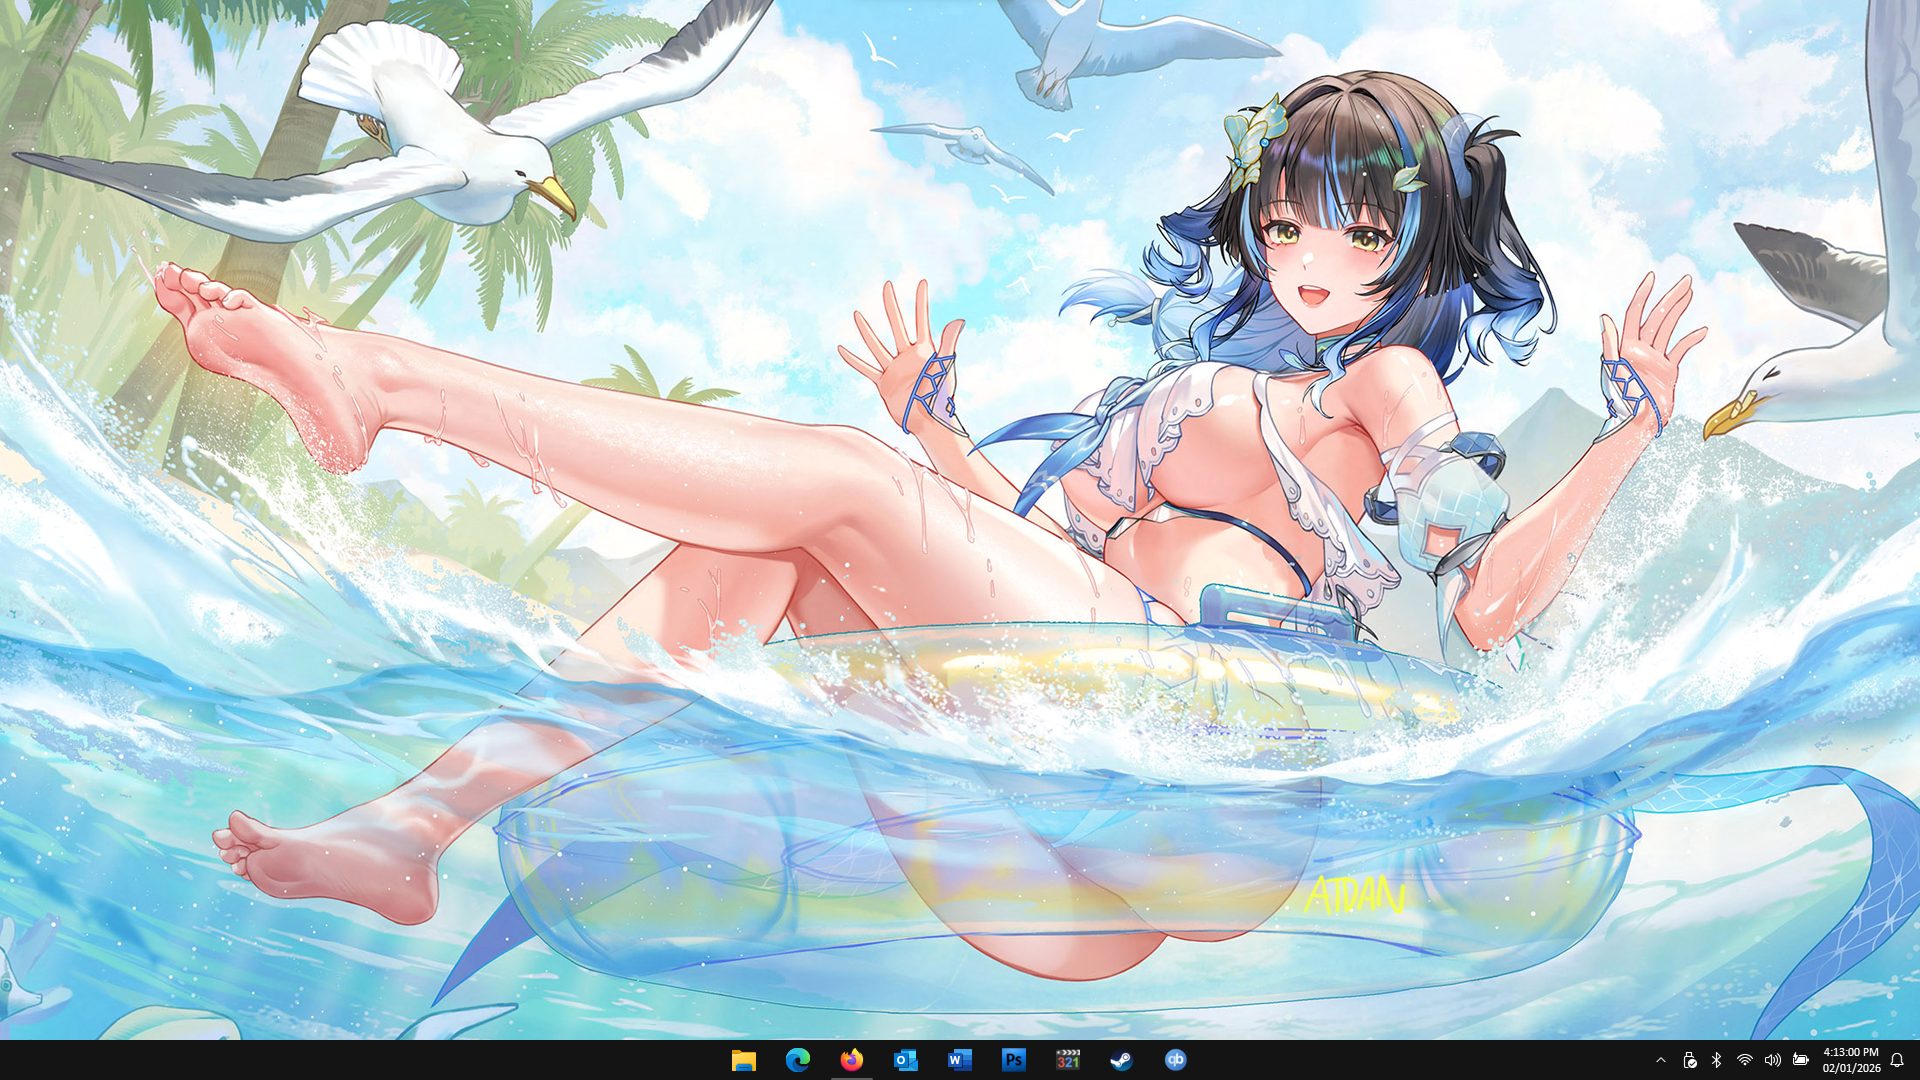Click the empty taskbar area left of File Explorer

(x=400, y=1060)
